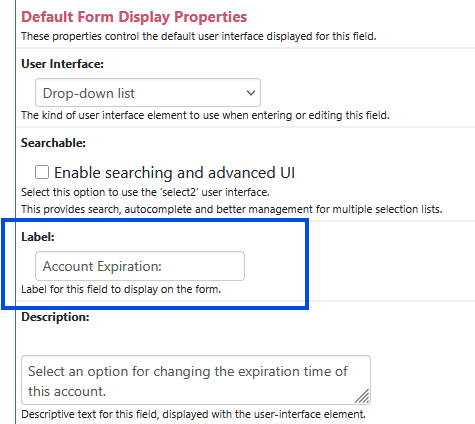Click the search and autocomplete help text line
Image resolution: width=475 pixels, height=424 pixels.
pos(232,209)
